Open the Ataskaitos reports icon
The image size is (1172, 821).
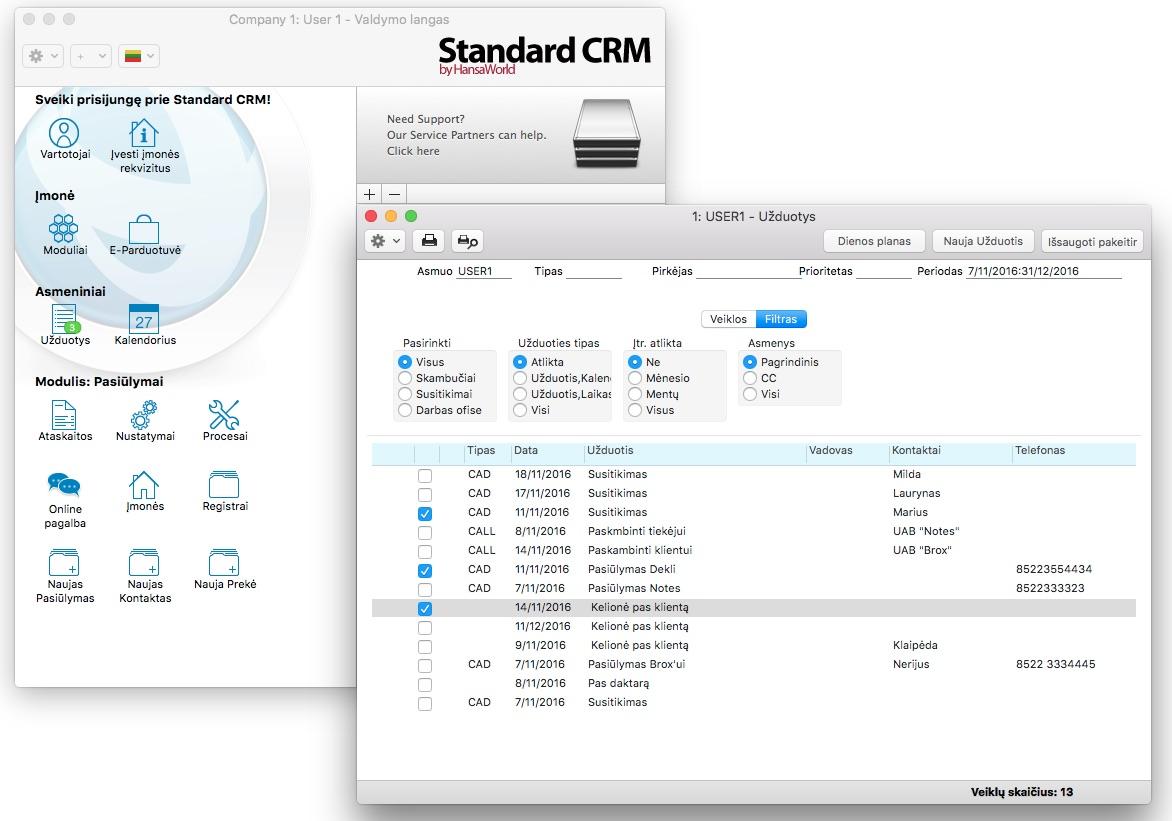click(64, 415)
